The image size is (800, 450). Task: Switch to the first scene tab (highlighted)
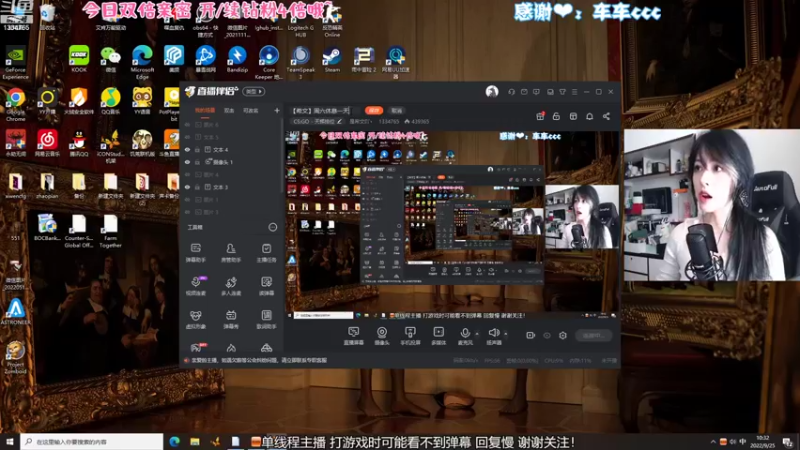(205, 110)
